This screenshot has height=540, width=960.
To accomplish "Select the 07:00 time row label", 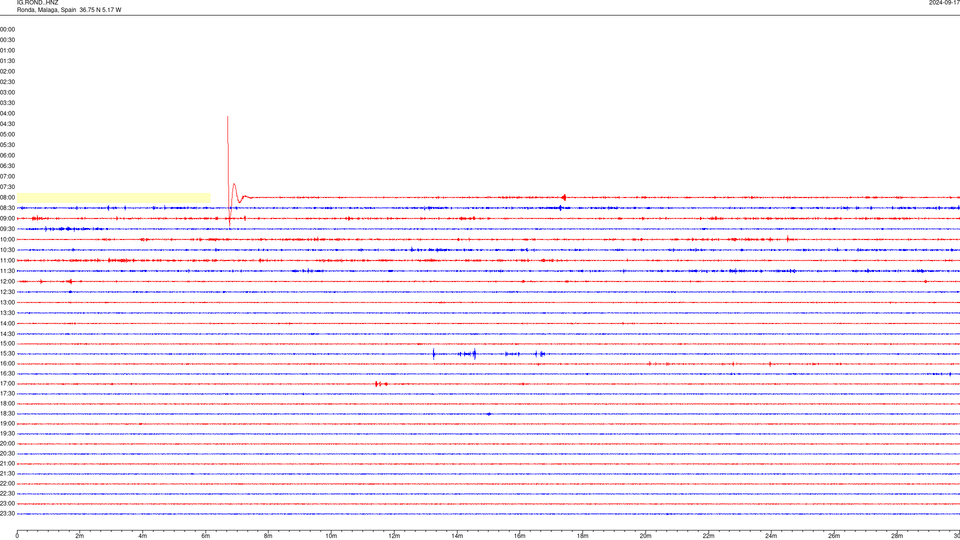I will coord(7,176).
